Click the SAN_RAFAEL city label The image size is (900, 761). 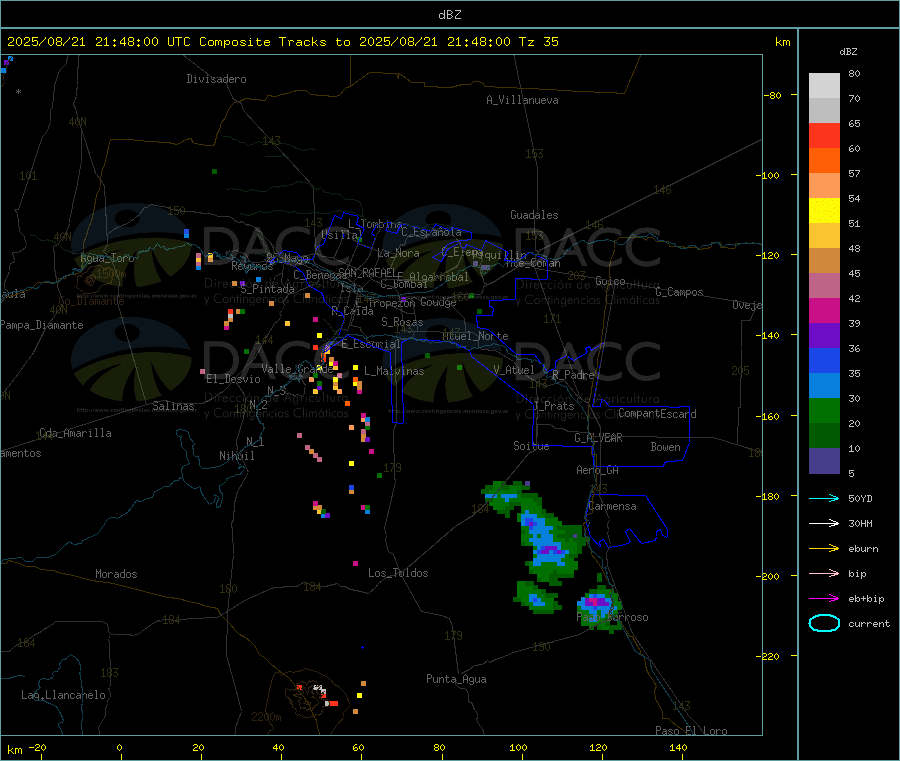[x=367, y=272]
